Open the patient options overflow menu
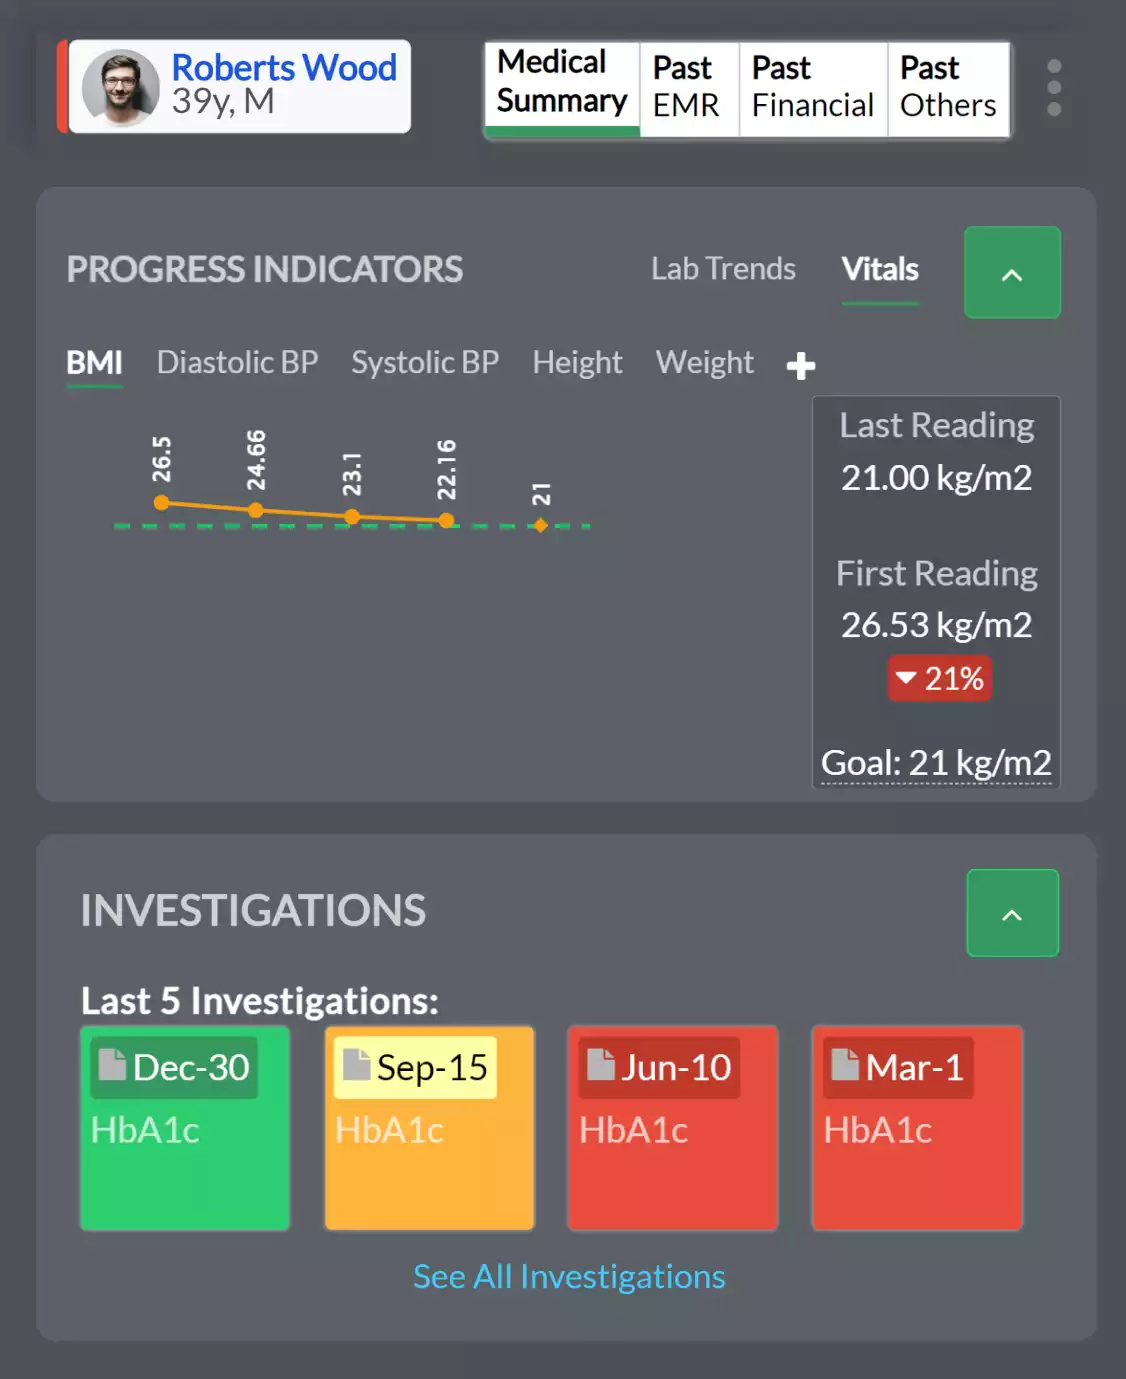Viewport: 1126px width, 1379px height. 1054,88
